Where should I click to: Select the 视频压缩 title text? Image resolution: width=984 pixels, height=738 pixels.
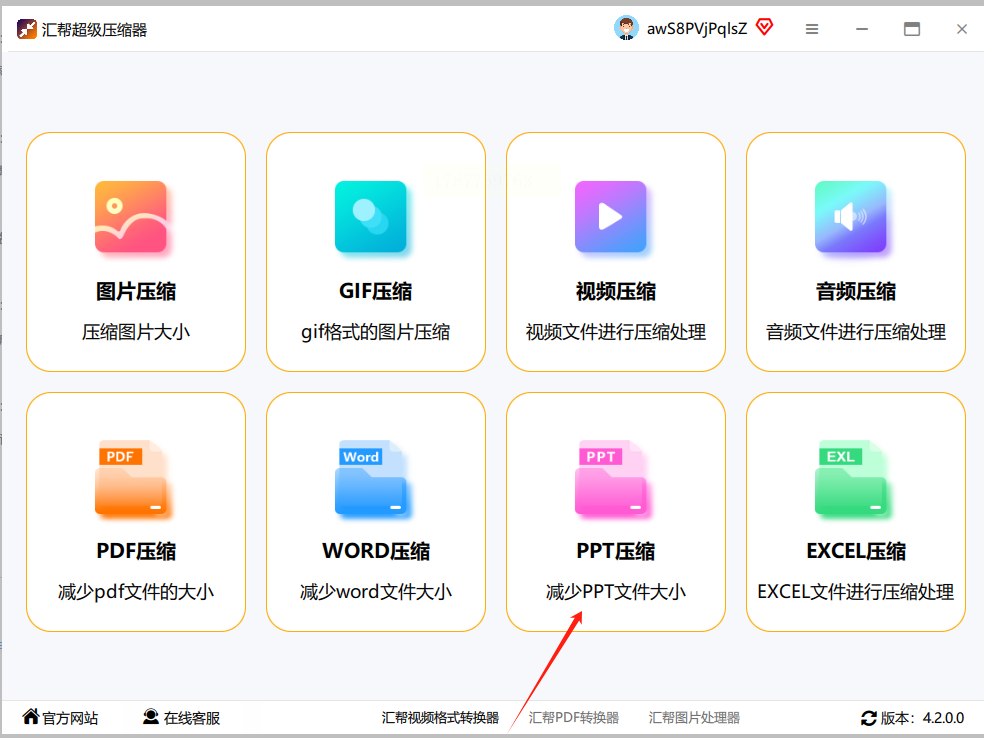(616, 291)
